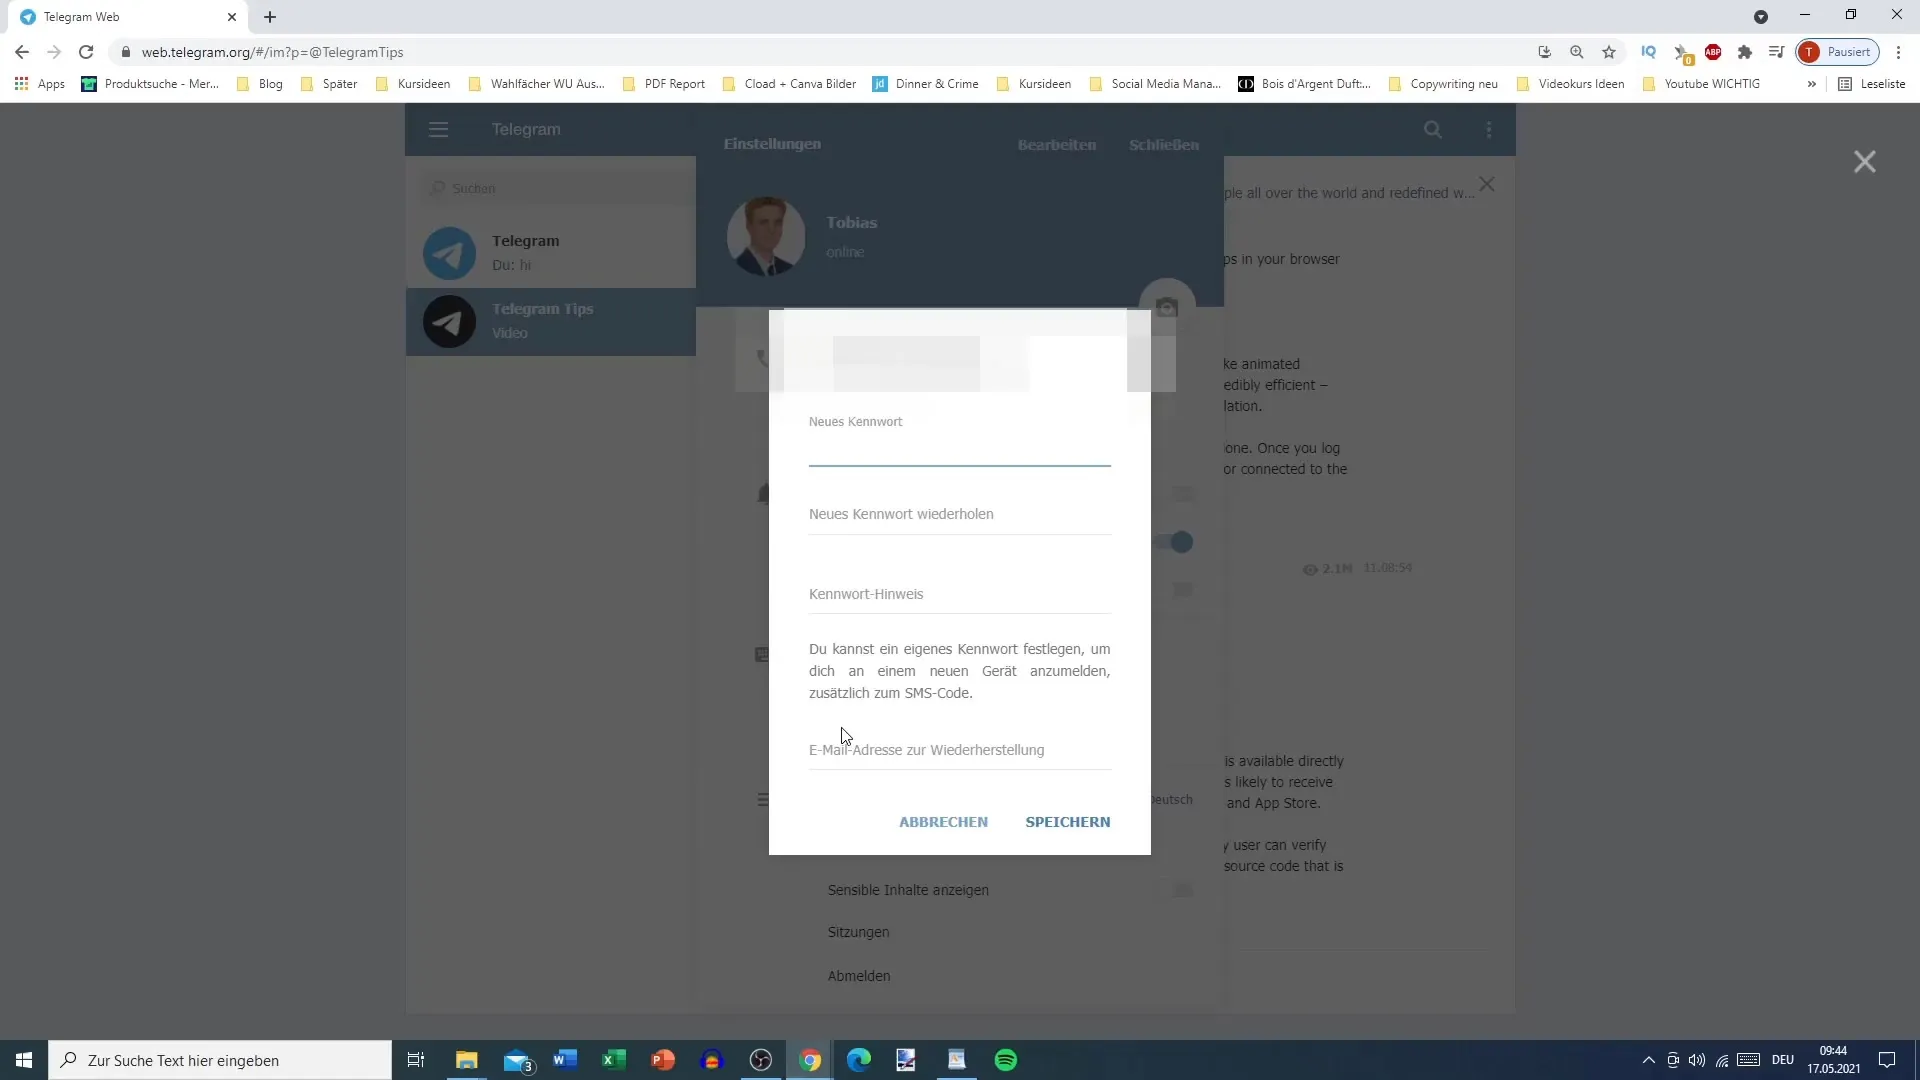Open Word from taskbar

click(565, 1060)
